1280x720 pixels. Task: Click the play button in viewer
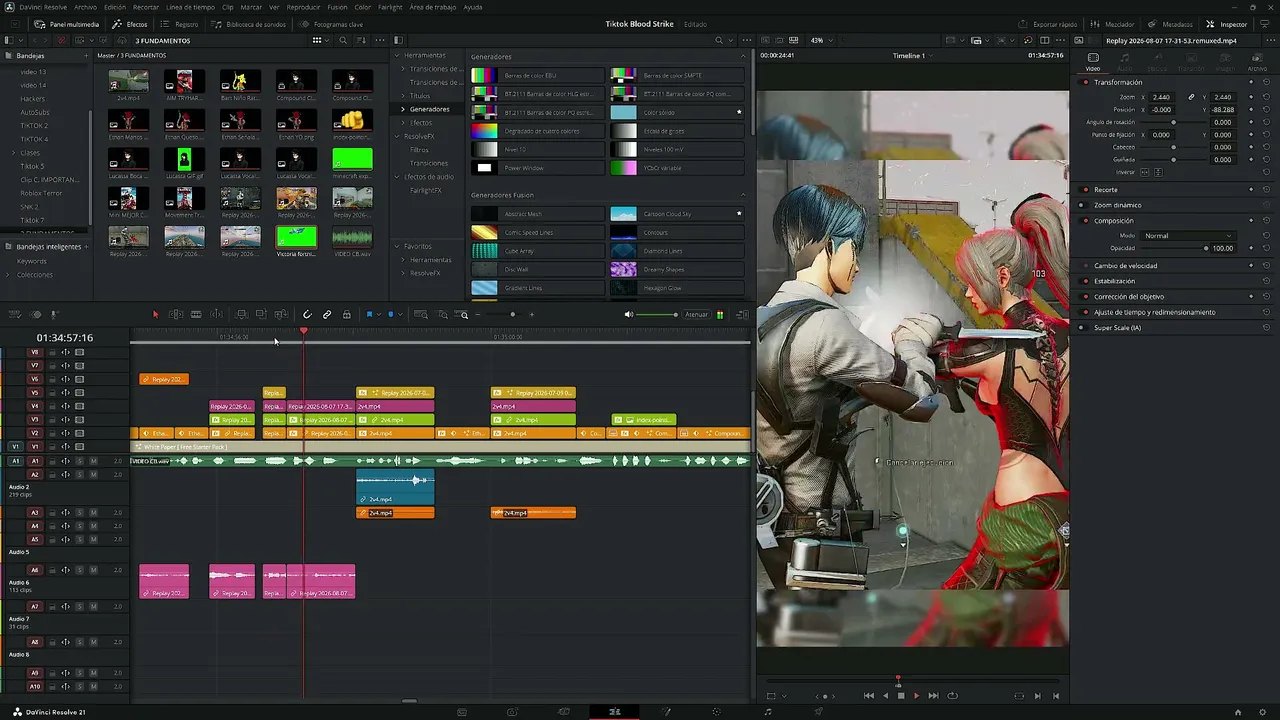[x=916, y=696]
